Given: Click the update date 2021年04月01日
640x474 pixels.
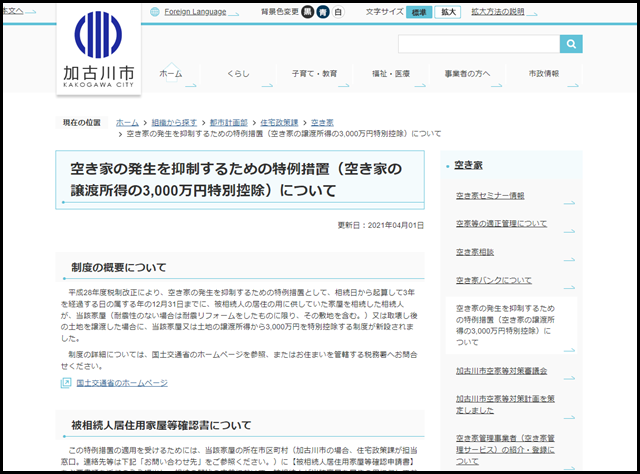Looking at the screenshot, I should tap(396, 225).
